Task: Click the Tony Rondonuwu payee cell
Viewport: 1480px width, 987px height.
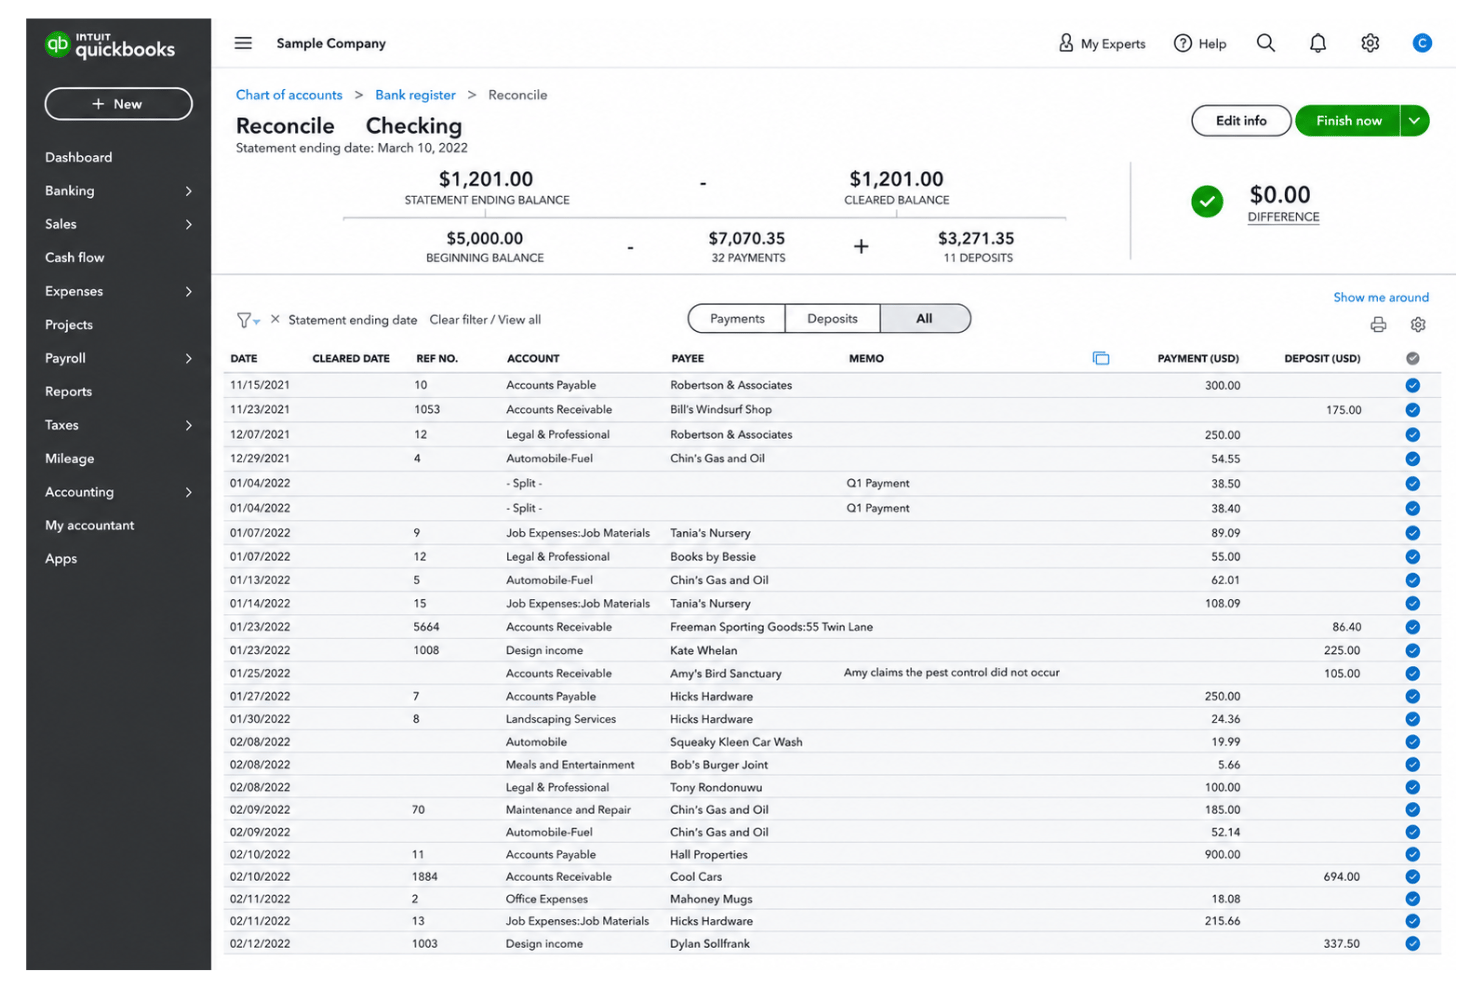Action: (x=716, y=788)
